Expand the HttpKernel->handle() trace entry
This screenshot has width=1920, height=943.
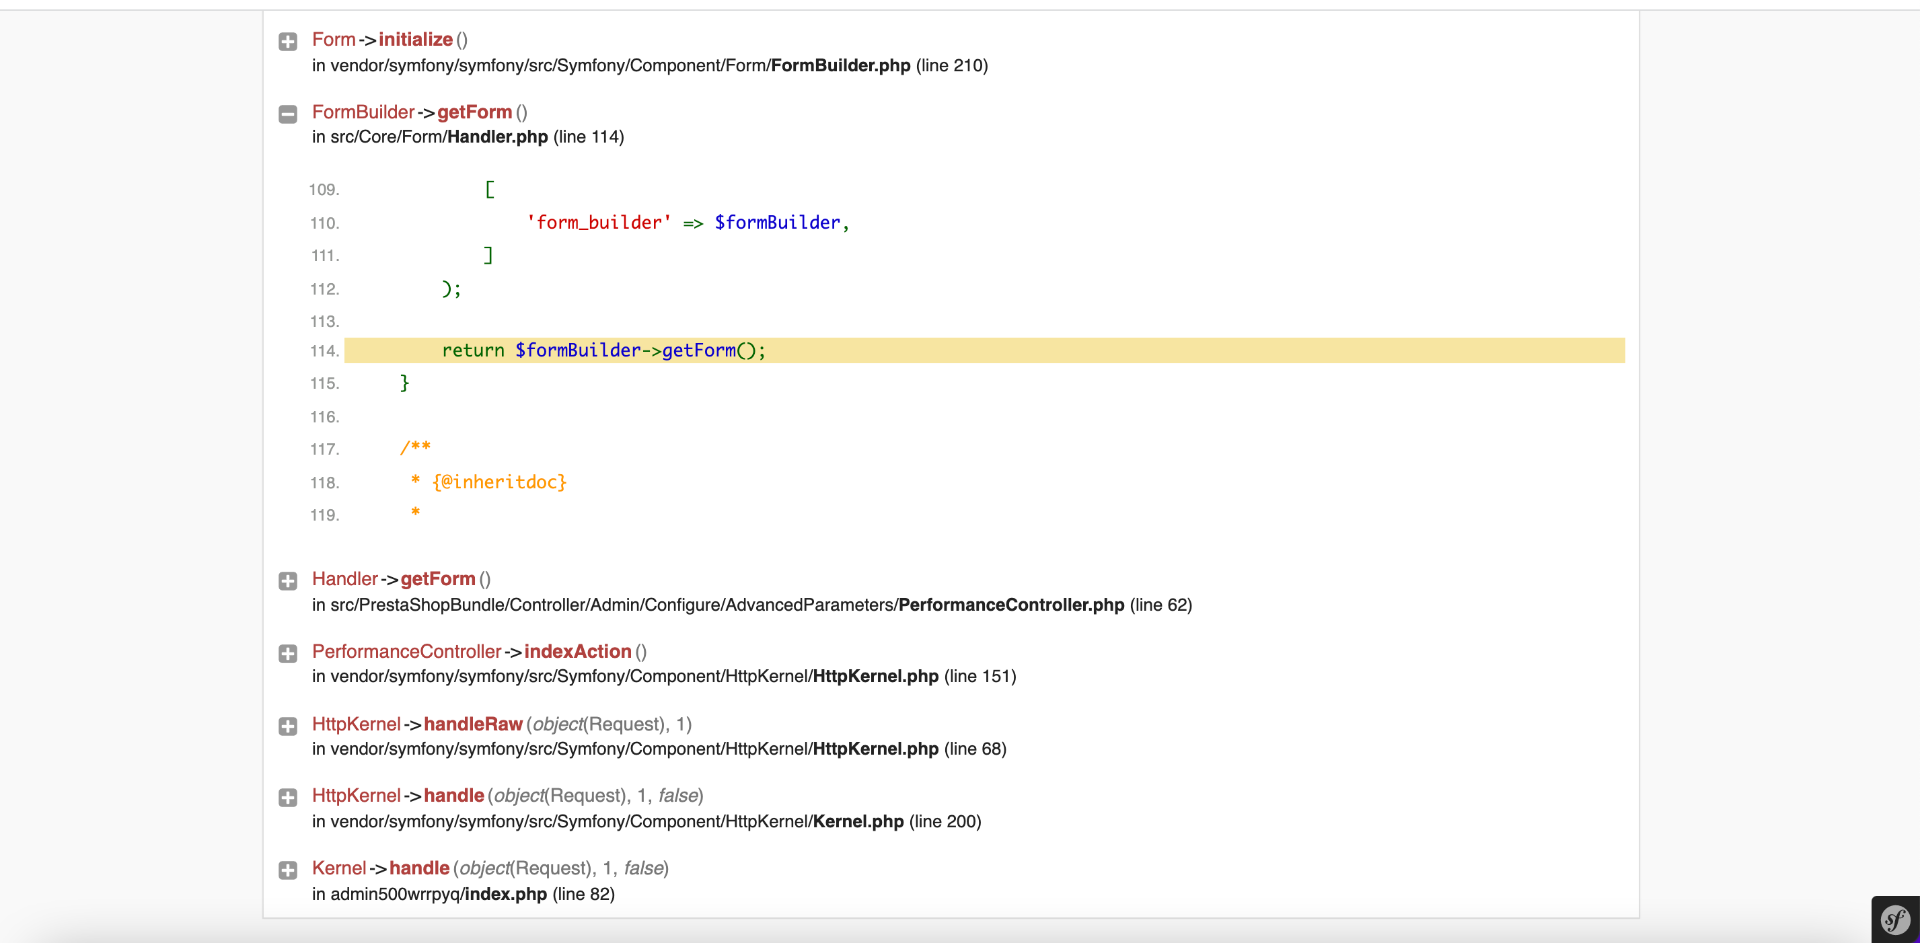click(288, 797)
